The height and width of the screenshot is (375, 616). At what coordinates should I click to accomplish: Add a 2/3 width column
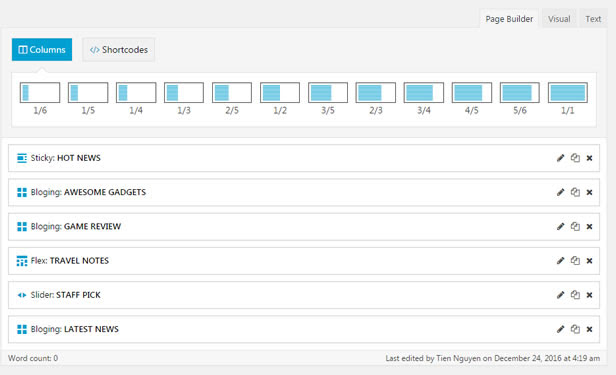pyautogui.click(x=376, y=93)
